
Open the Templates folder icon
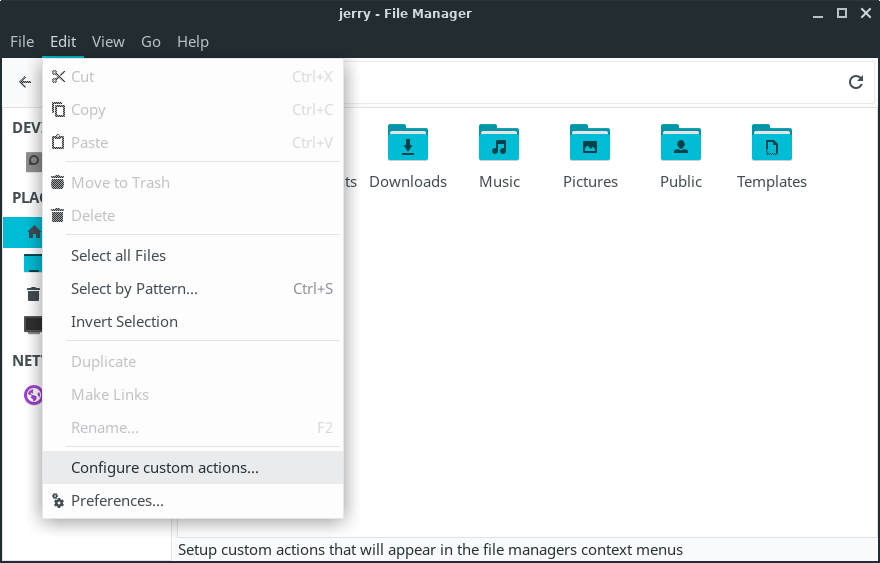pyautogui.click(x=771, y=144)
